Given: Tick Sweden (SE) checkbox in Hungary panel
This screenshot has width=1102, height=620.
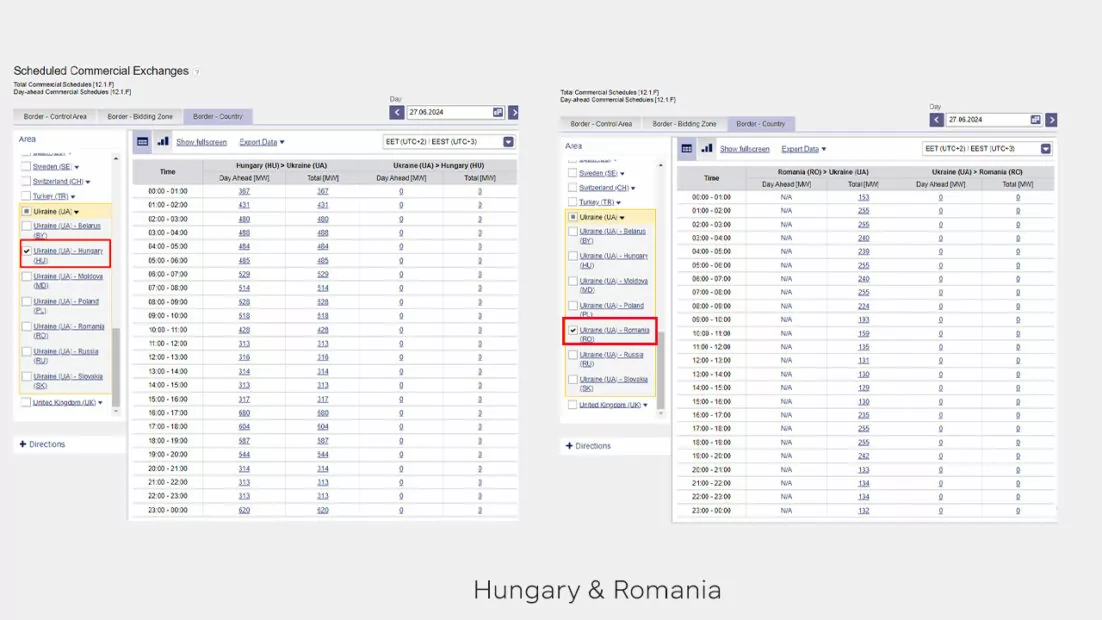Looking at the screenshot, I should (x=26, y=167).
